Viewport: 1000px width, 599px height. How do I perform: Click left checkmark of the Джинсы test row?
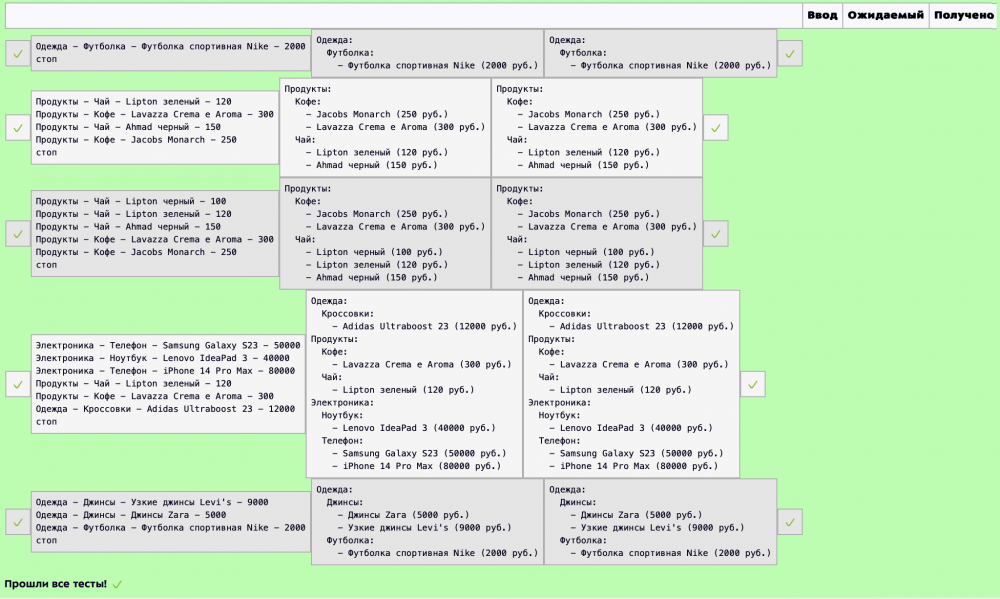pos(18,522)
